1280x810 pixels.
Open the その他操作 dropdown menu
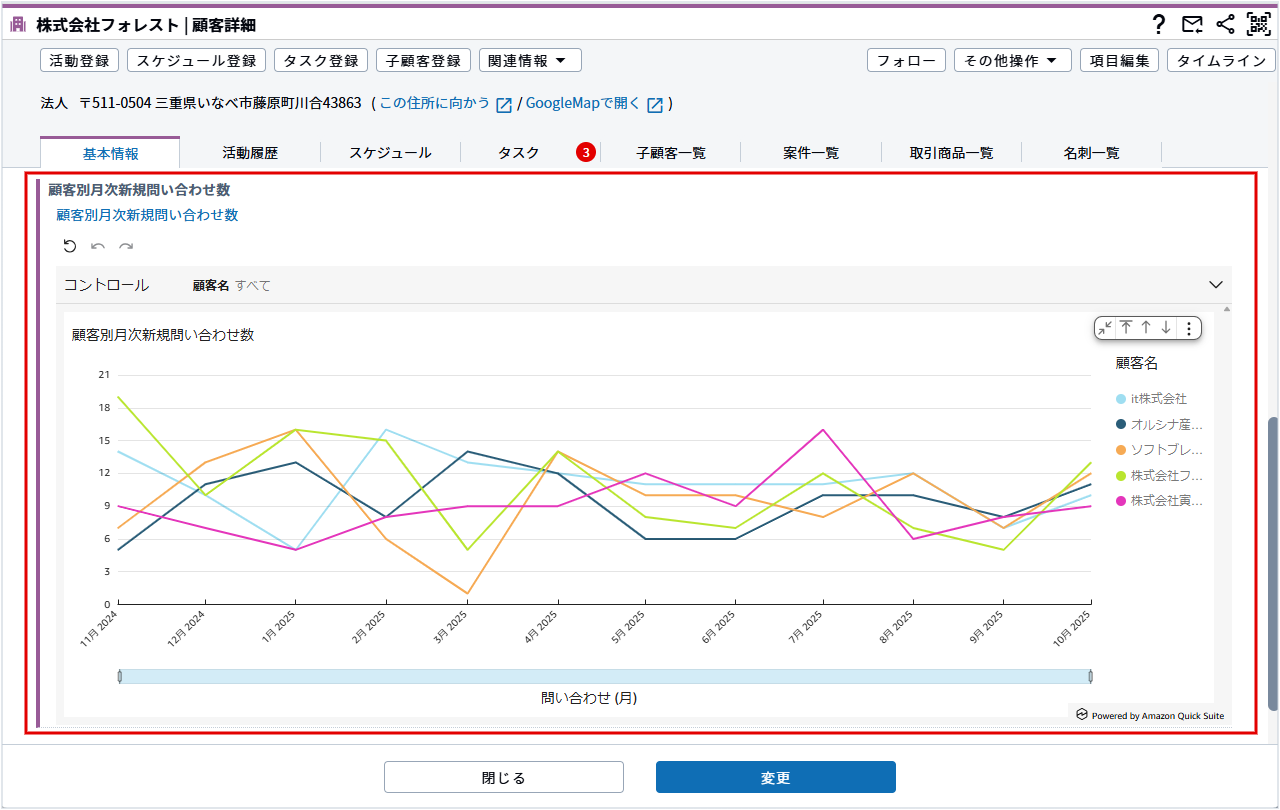(x=1012, y=60)
